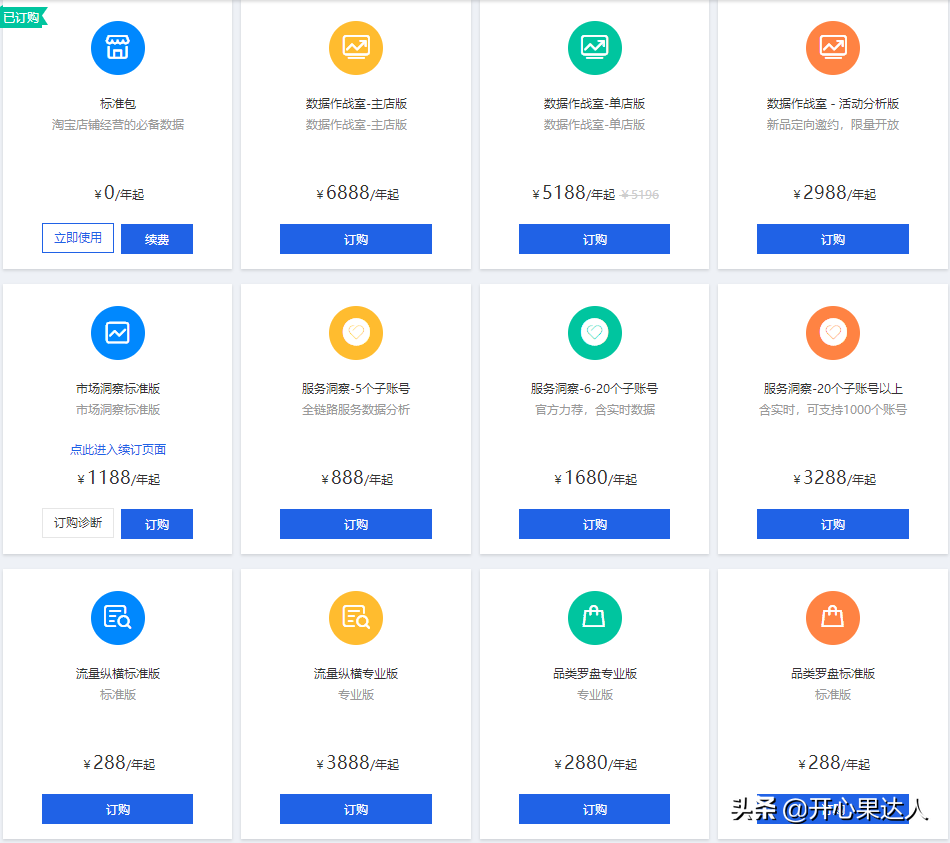Order 流量纵横专业版 with 订购 button
Screen dimensions: 950x843
356,808
